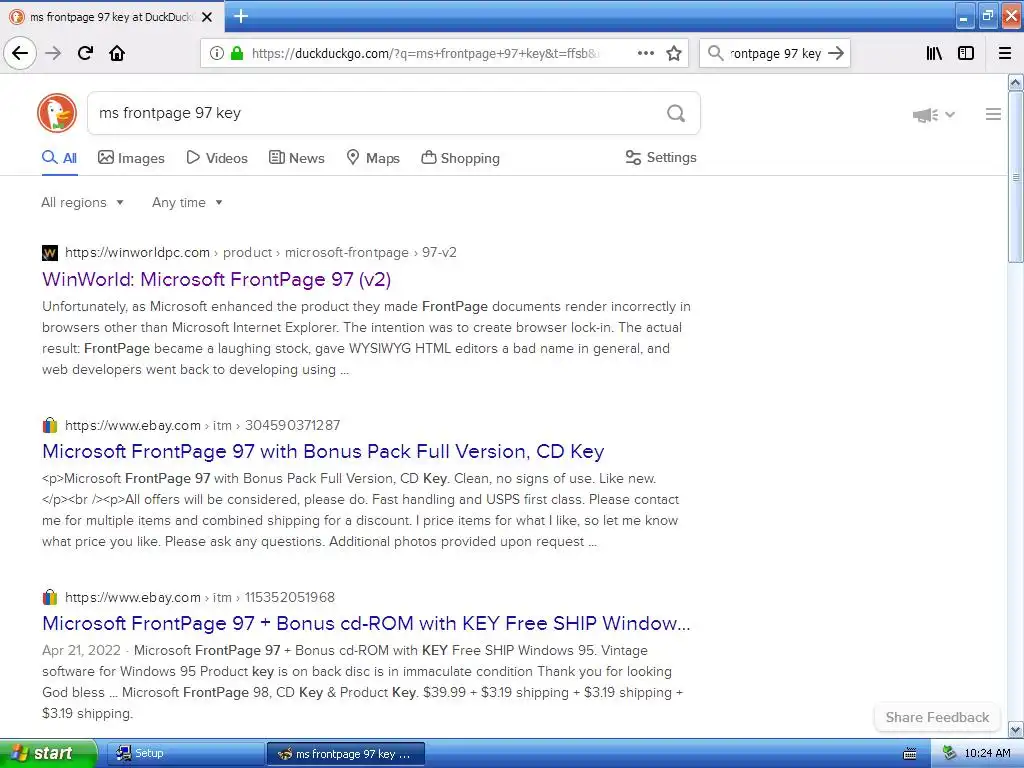Reload the current page
The width and height of the screenshot is (1024, 768).
(x=86, y=53)
